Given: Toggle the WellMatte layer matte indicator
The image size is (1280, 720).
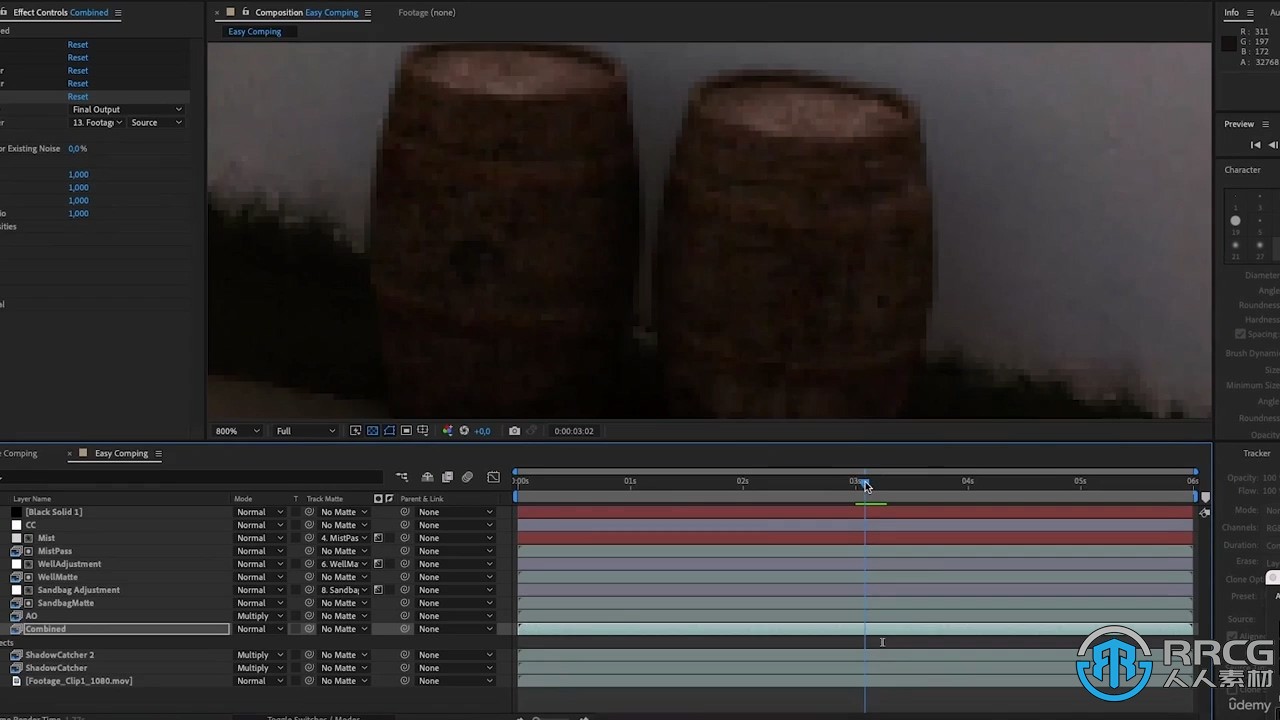Looking at the screenshot, I should coord(28,577).
